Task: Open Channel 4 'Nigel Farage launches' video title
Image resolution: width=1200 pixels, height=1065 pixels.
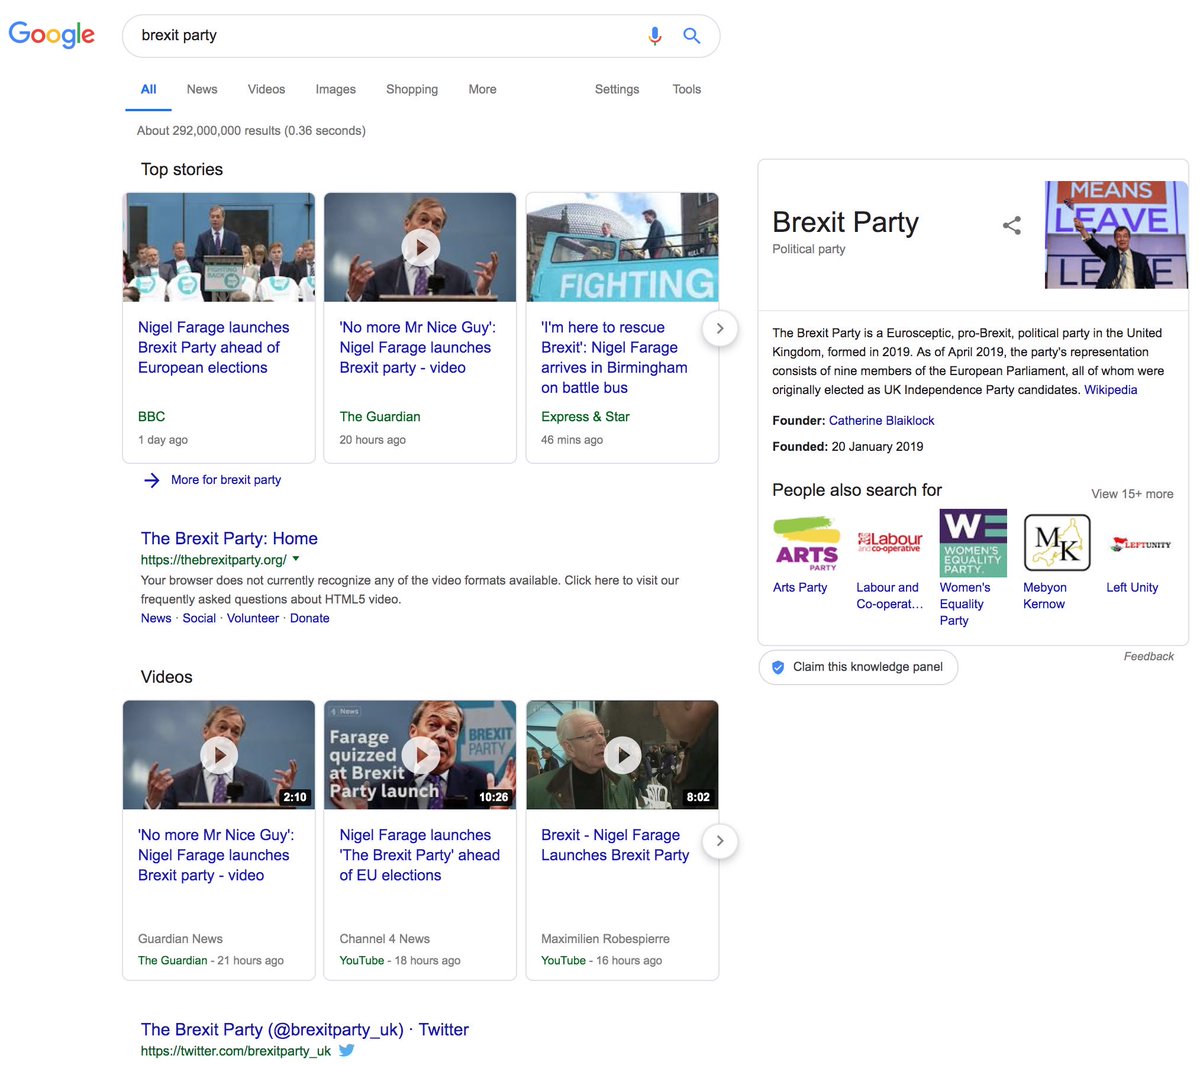Action: (419, 855)
